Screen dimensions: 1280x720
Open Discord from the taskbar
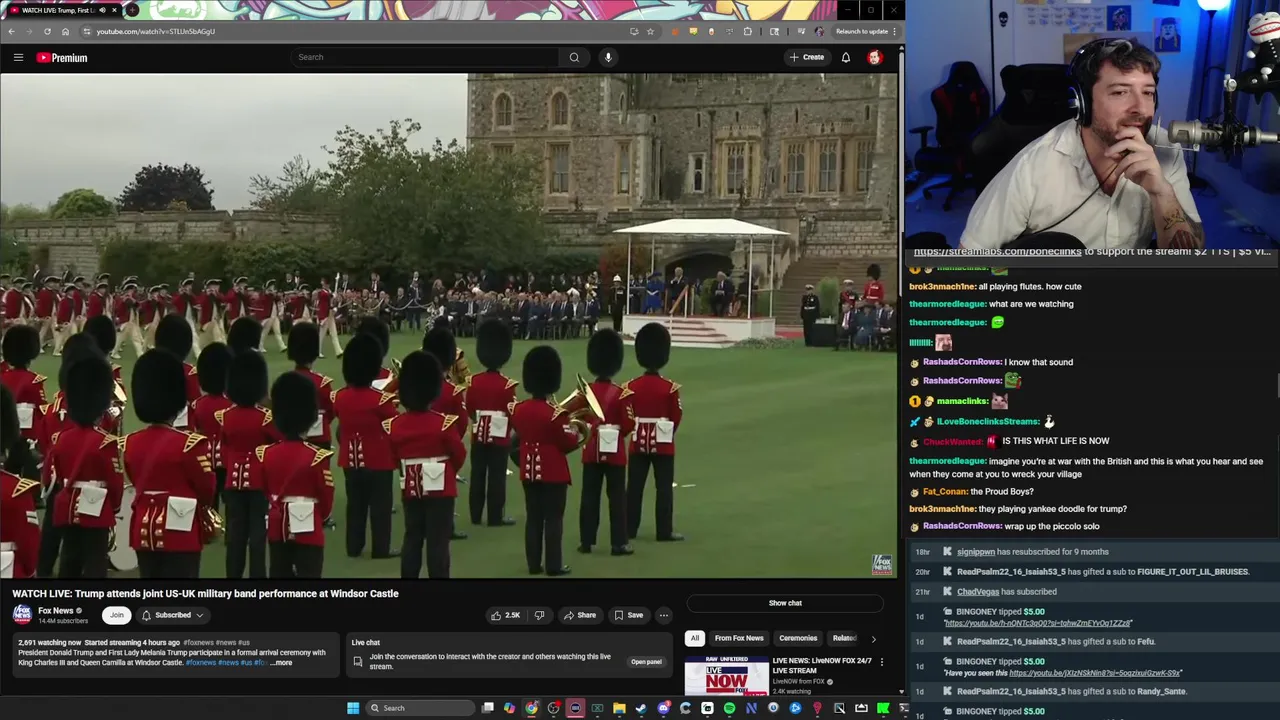click(x=663, y=708)
